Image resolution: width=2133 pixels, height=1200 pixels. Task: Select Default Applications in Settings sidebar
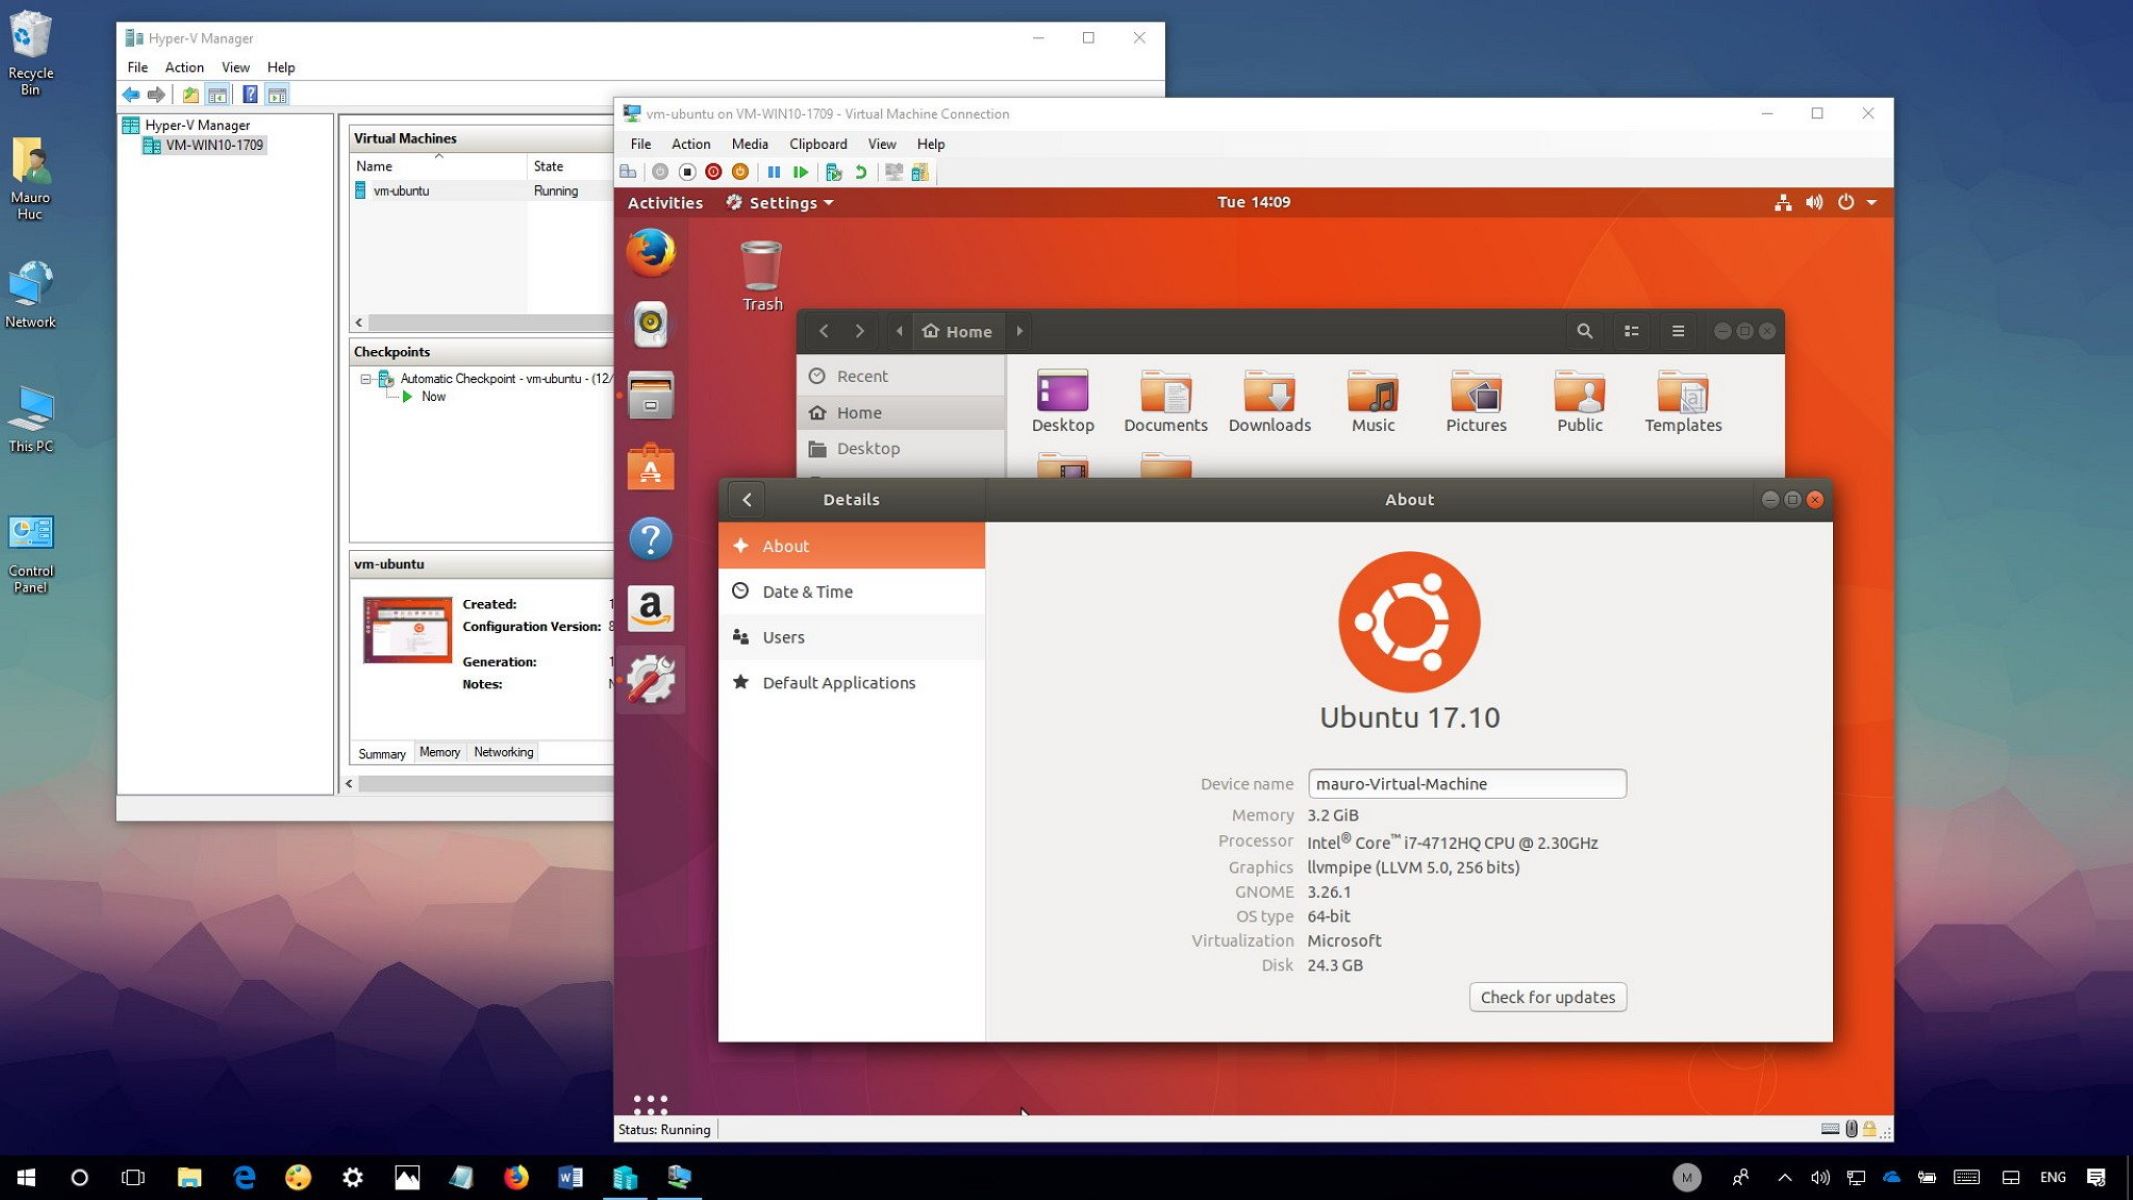click(838, 681)
